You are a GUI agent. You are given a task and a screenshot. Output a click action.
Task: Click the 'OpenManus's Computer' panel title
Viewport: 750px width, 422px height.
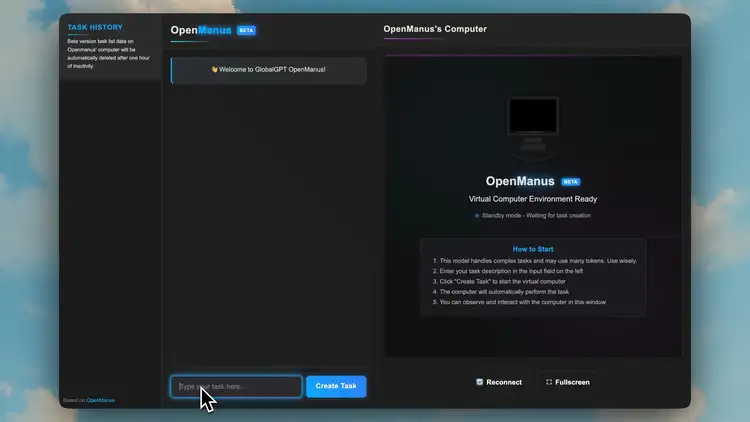click(435, 29)
